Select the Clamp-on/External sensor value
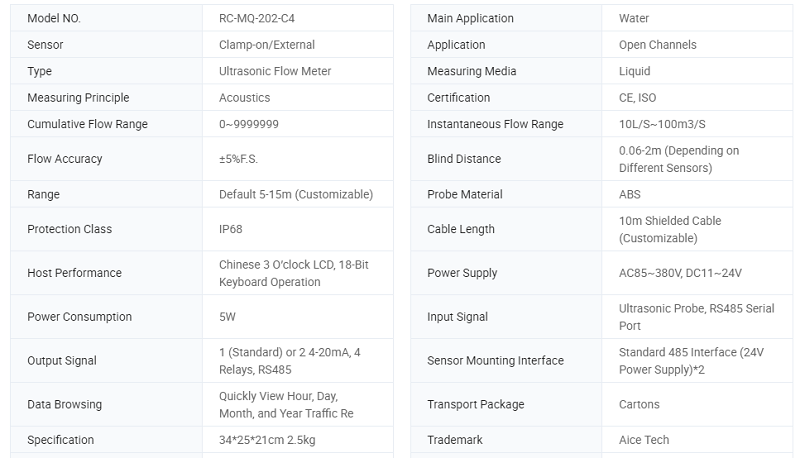Screen dimensions: 800x458 [267, 45]
